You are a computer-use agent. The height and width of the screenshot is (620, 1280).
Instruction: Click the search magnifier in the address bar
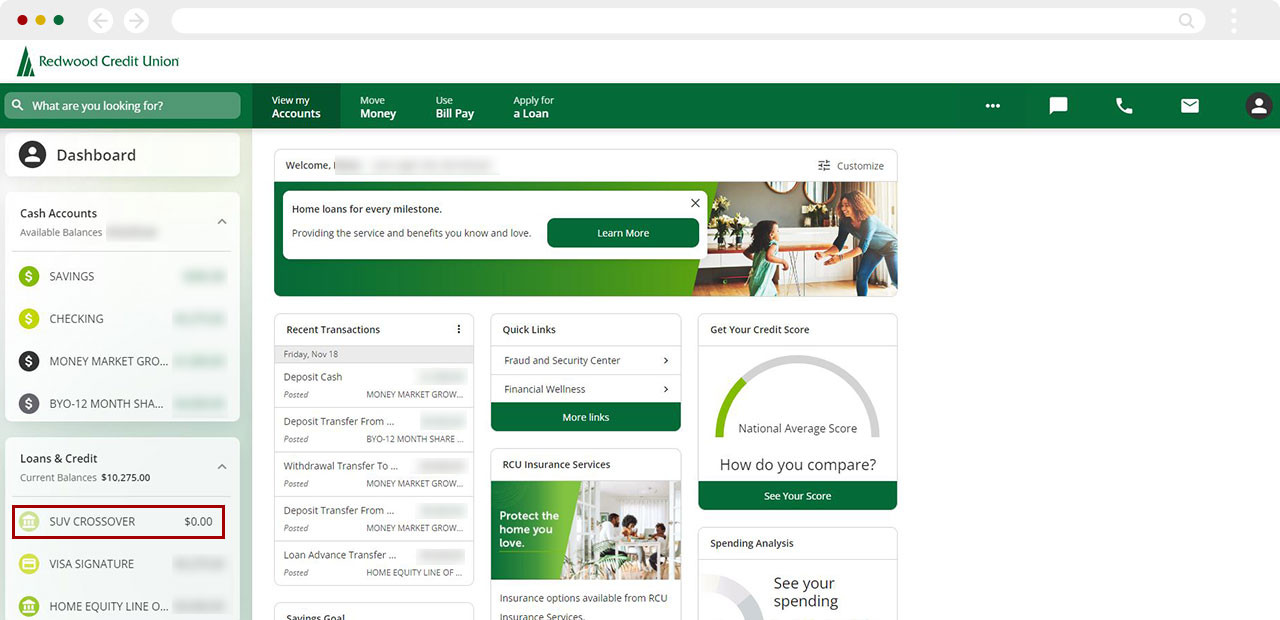point(1187,20)
